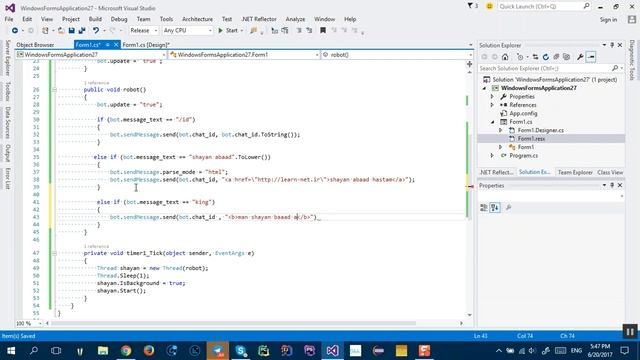The image size is (640, 360).
Task: Open the File menu
Action: pos(9,19)
